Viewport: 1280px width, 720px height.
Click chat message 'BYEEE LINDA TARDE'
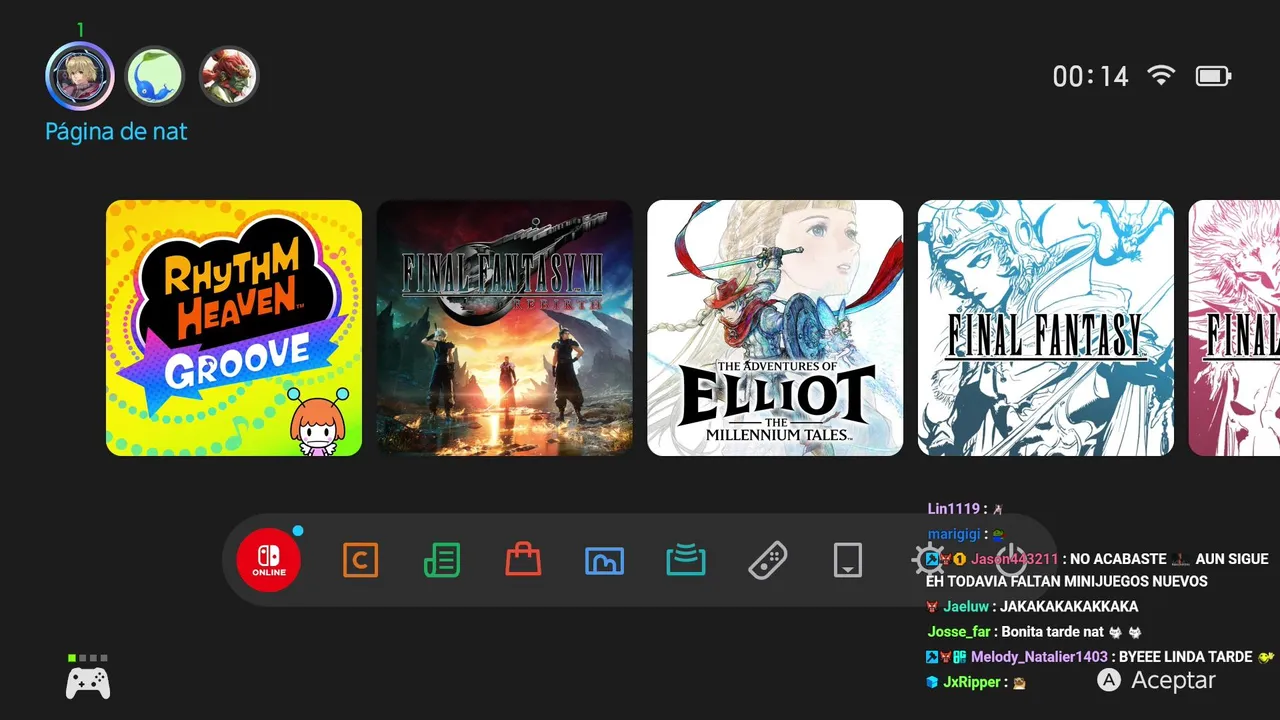tap(1185, 657)
